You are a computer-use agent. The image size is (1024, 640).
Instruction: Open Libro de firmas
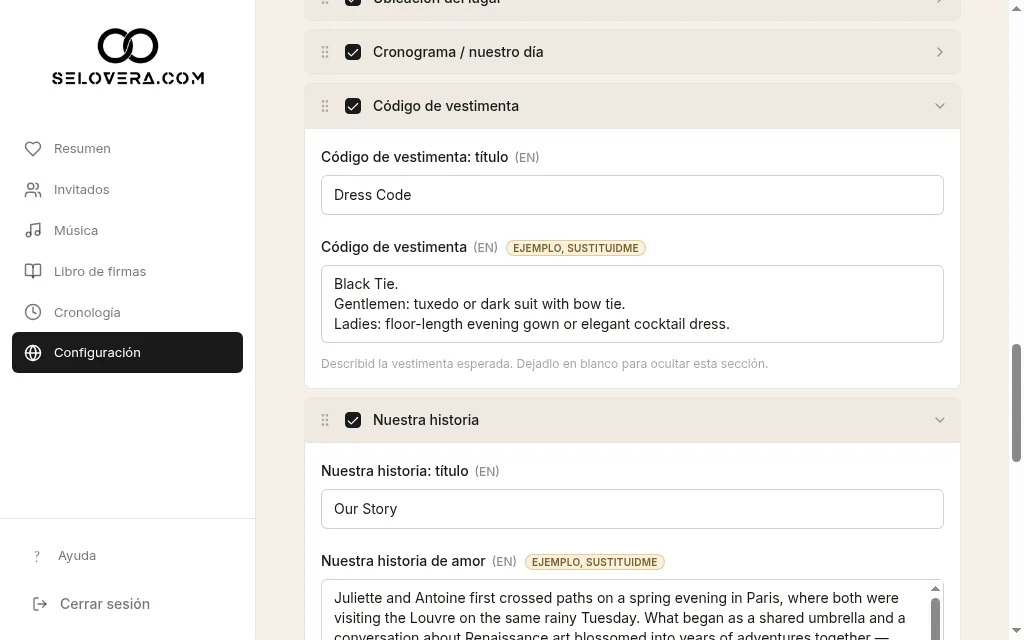[127, 272]
